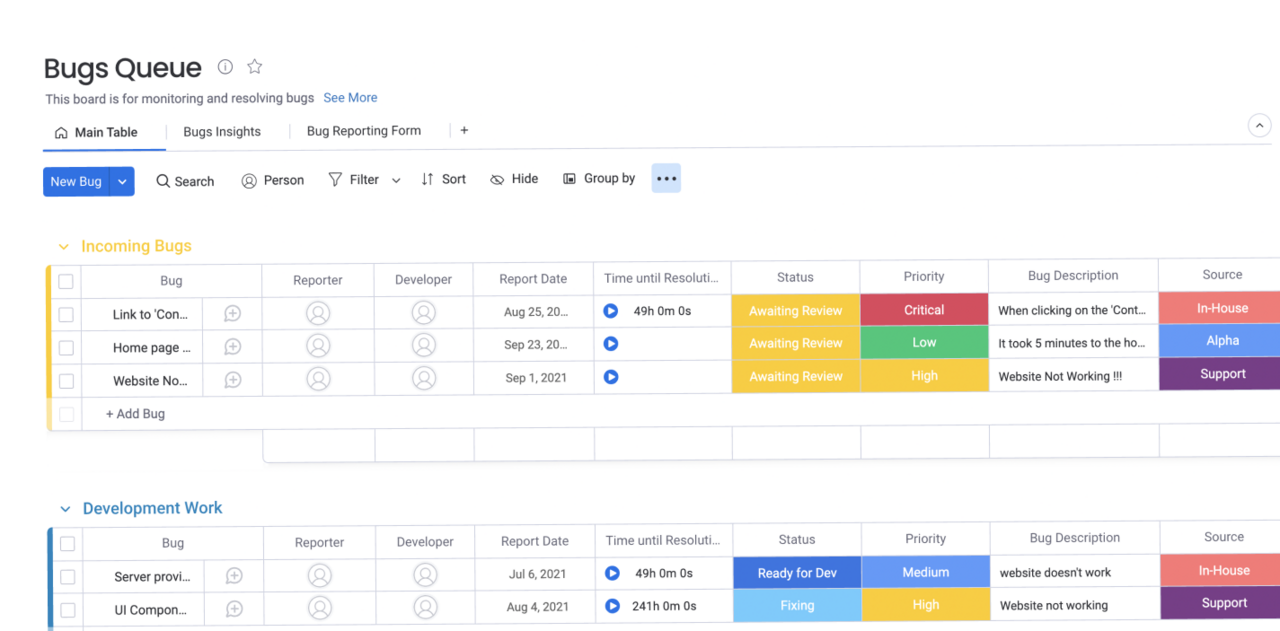The width and height of the screenshot is (1280, 631).
Task: Switch to the Bugs Insights tab
Action: [222, 132]
